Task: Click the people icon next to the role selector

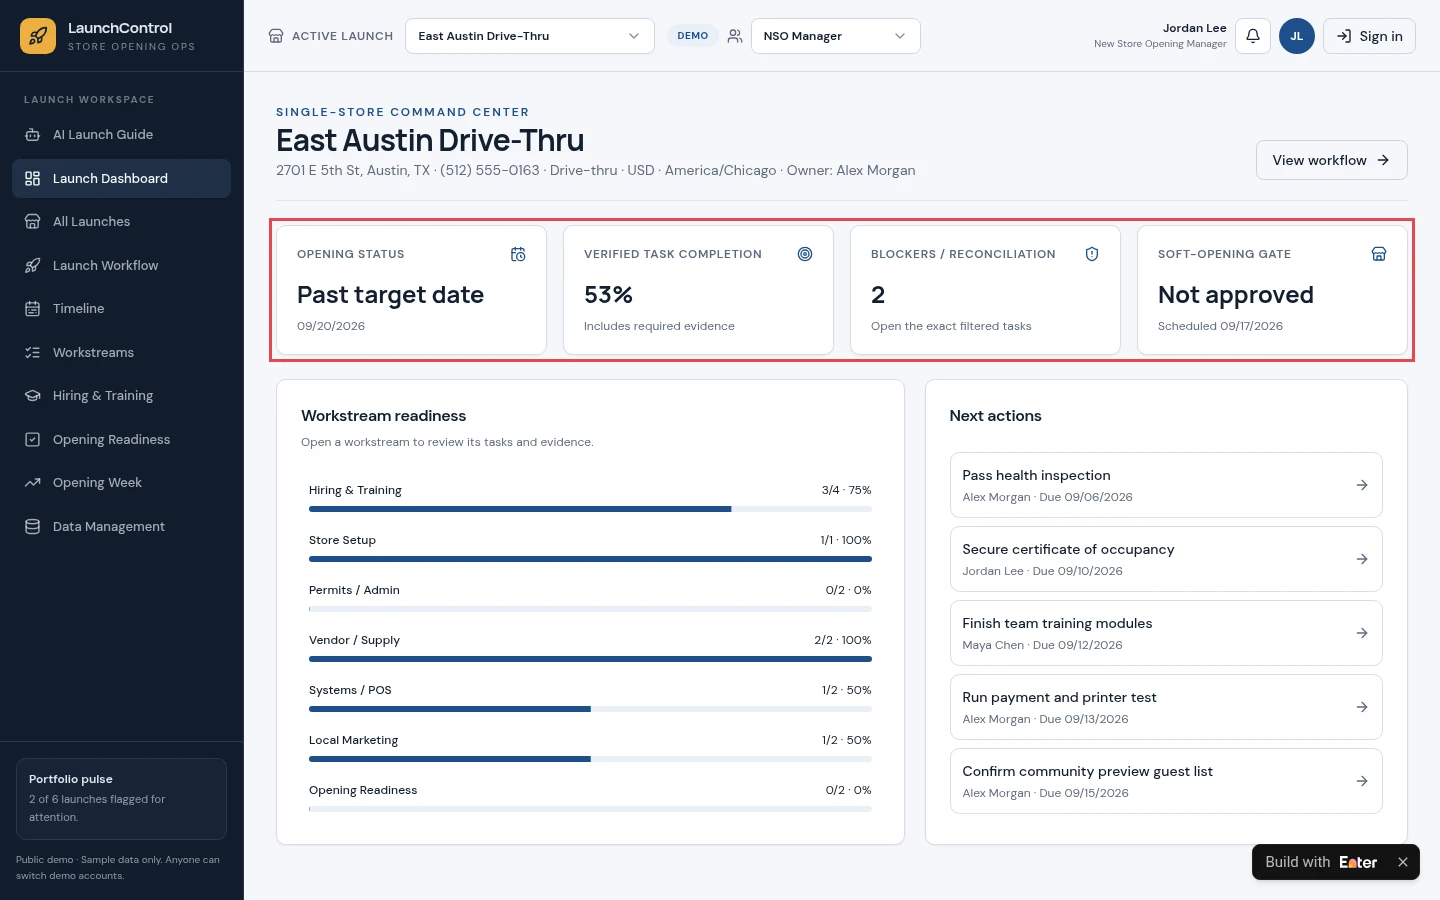Action: [735, 36]
